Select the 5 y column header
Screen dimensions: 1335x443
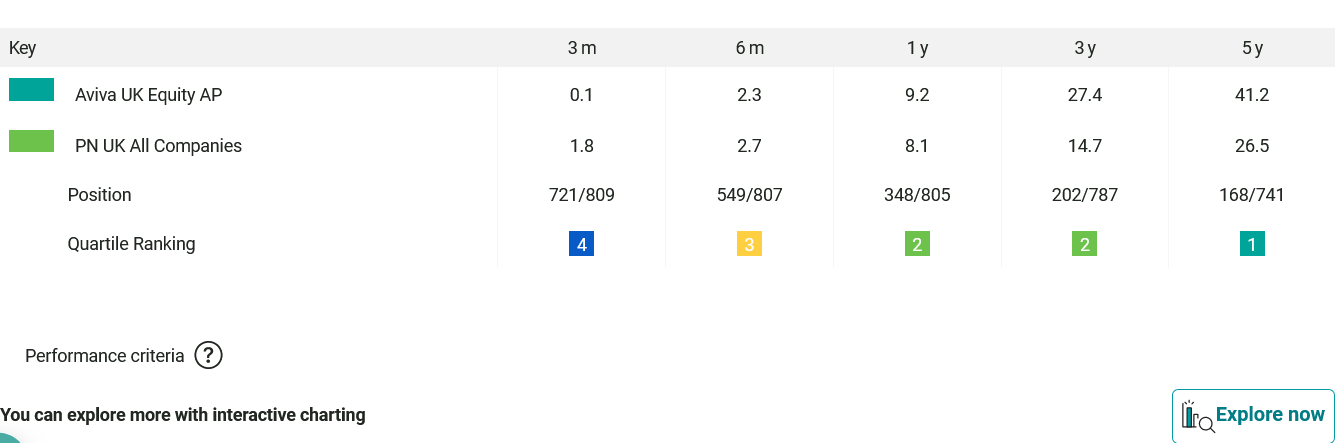[x=1252, y=48]
